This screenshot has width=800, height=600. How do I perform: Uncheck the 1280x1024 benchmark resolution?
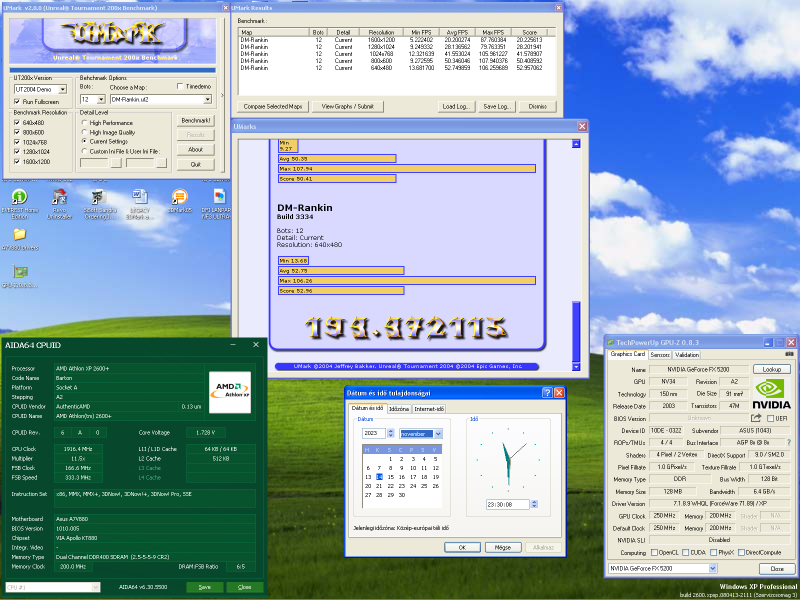click(x=17, y=152)
